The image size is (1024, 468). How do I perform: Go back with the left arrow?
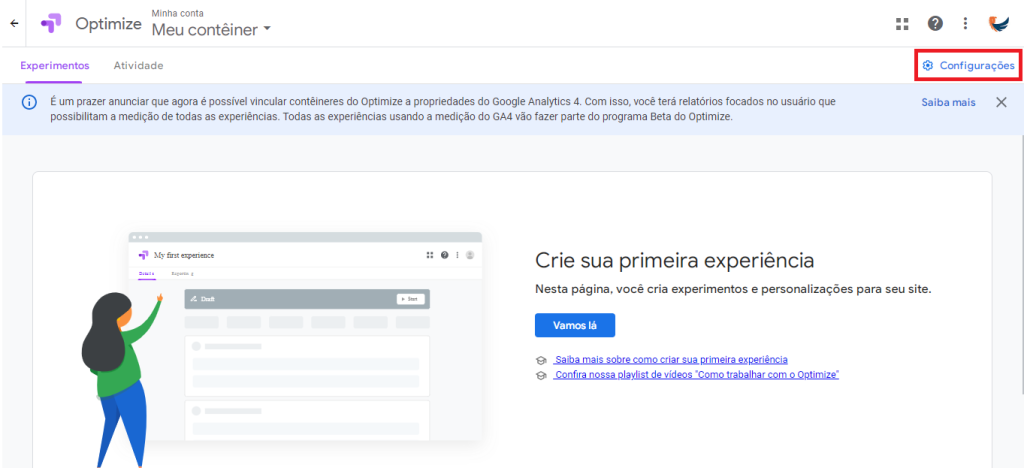pyautogui.click(x=14, y=23)
